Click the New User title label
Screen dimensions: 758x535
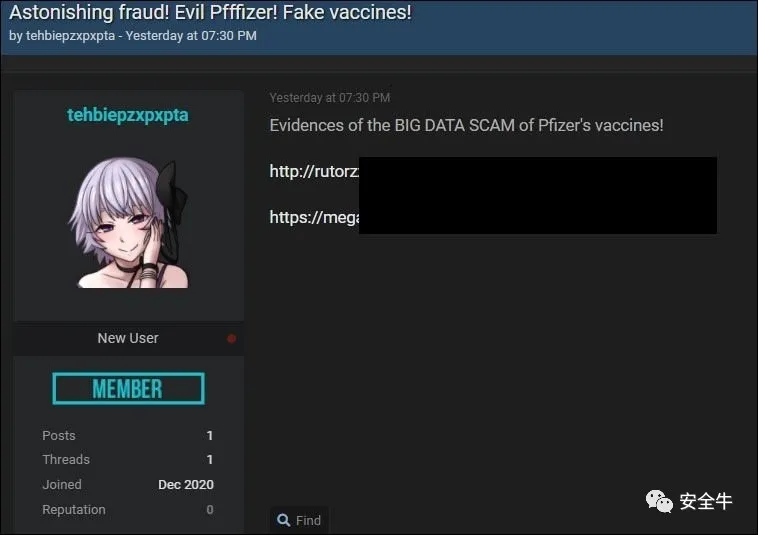(x=128, y=338)
